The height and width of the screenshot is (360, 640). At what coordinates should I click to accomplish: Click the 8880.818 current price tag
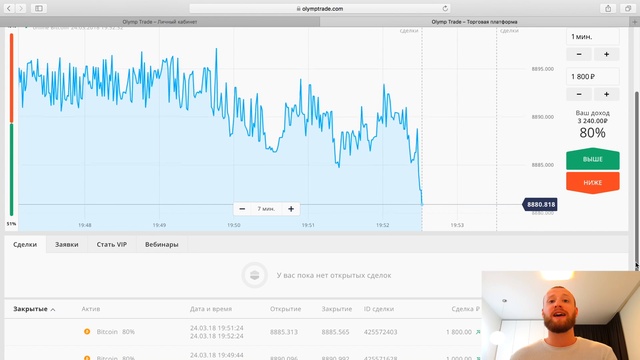tap(540, 204)
